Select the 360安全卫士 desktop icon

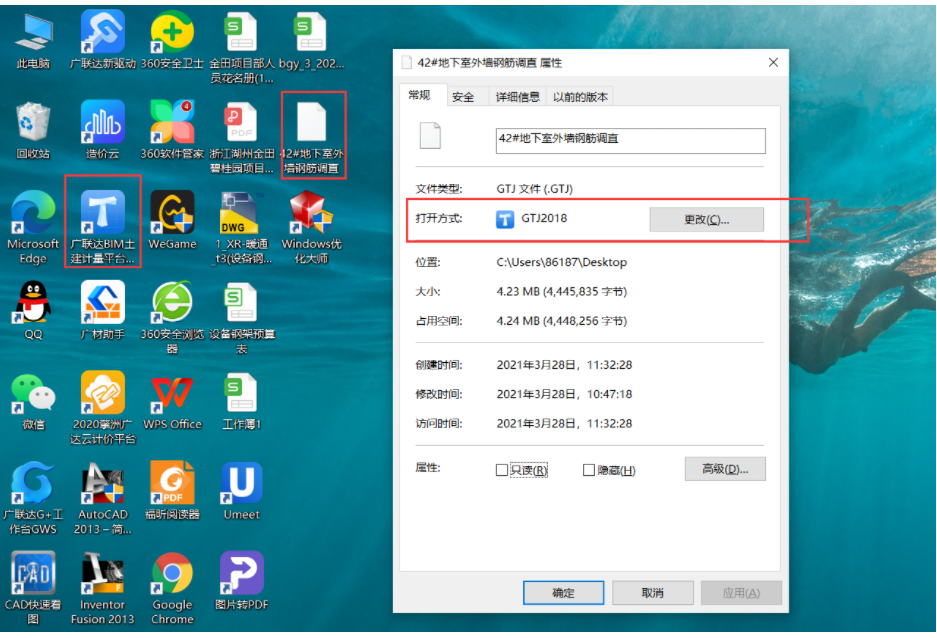pyautogui.click(x=172, y=39)
